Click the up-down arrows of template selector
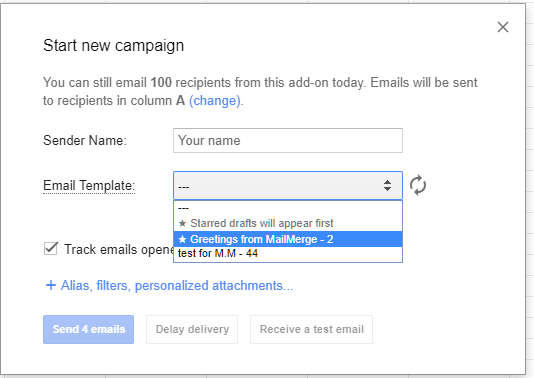Image resolution: width=534 pixels, height=378 pixels. click(x=387, y=186)
